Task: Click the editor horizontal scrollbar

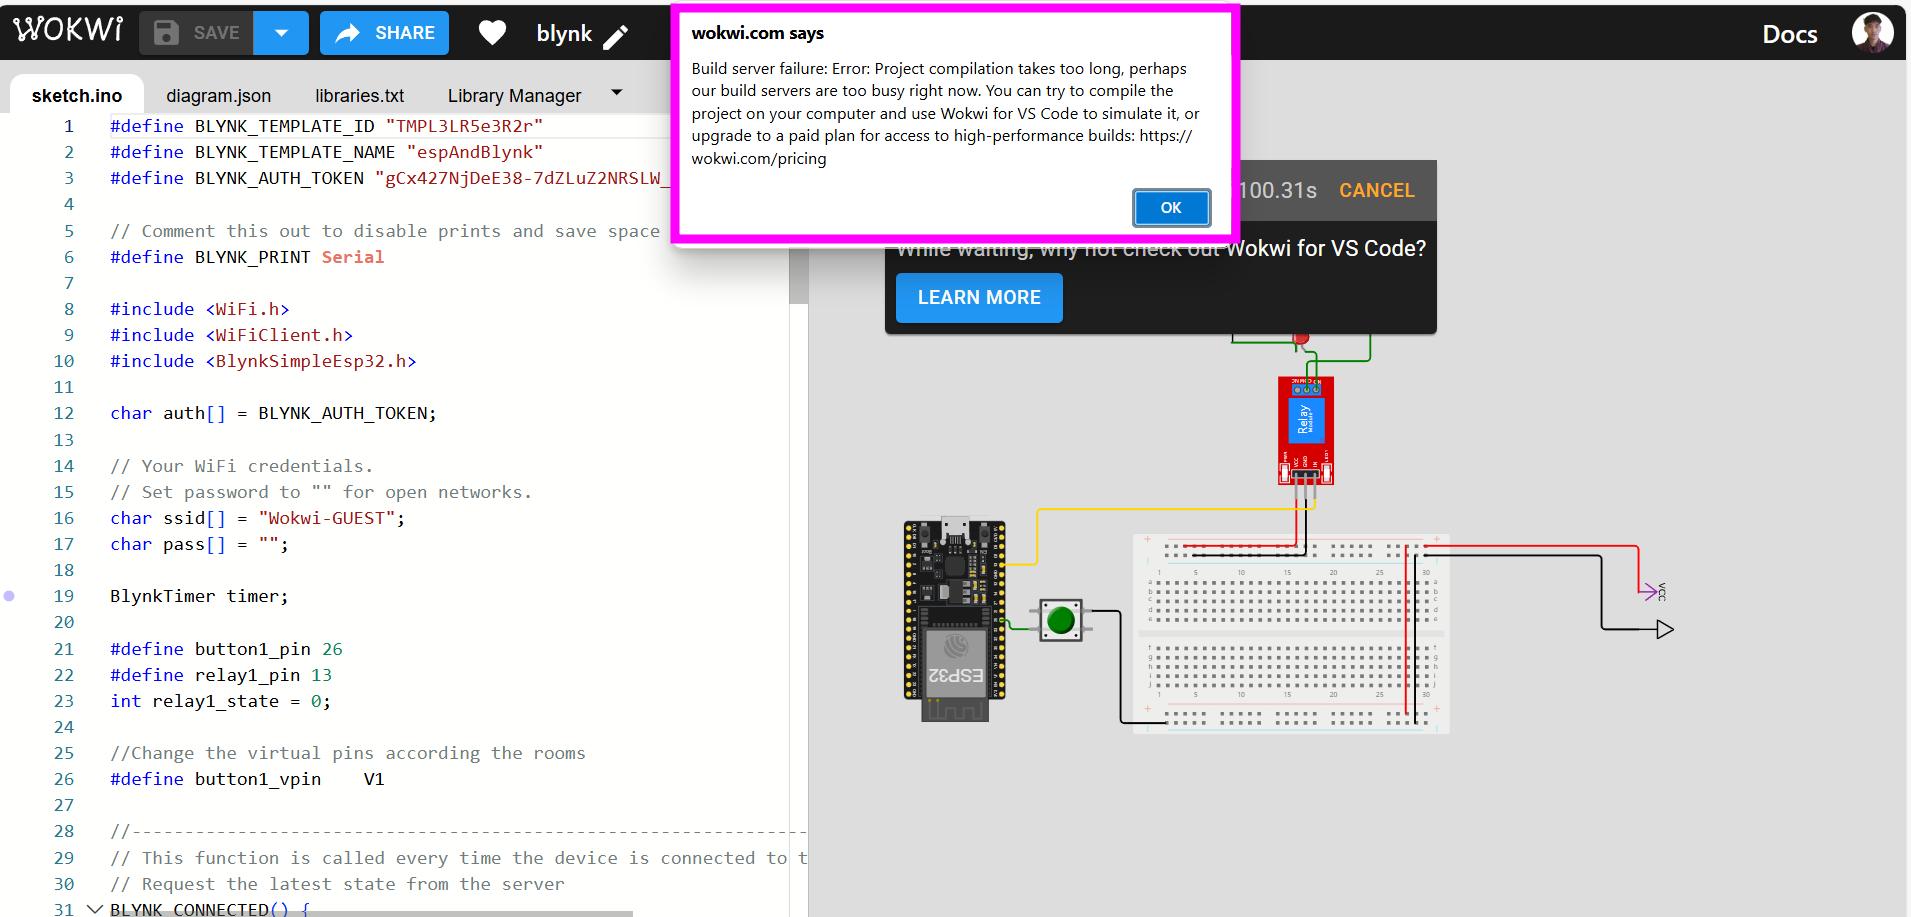Action: pos(370,913)
